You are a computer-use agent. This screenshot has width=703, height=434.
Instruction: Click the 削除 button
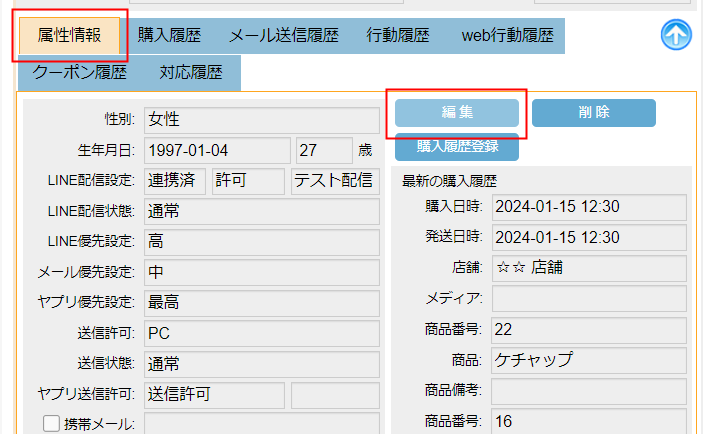pyautogui.click(x=593, y=113)
